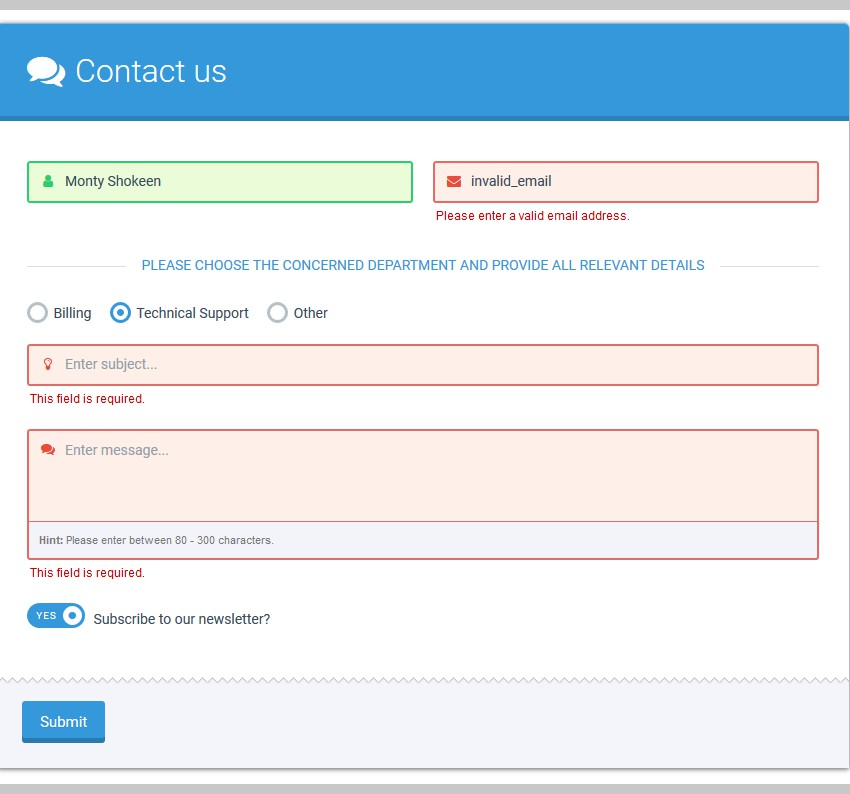Click into the Enter message textarea
This screenshot has width=850, height=794.
pyautogui.click(x=423, y=476)
